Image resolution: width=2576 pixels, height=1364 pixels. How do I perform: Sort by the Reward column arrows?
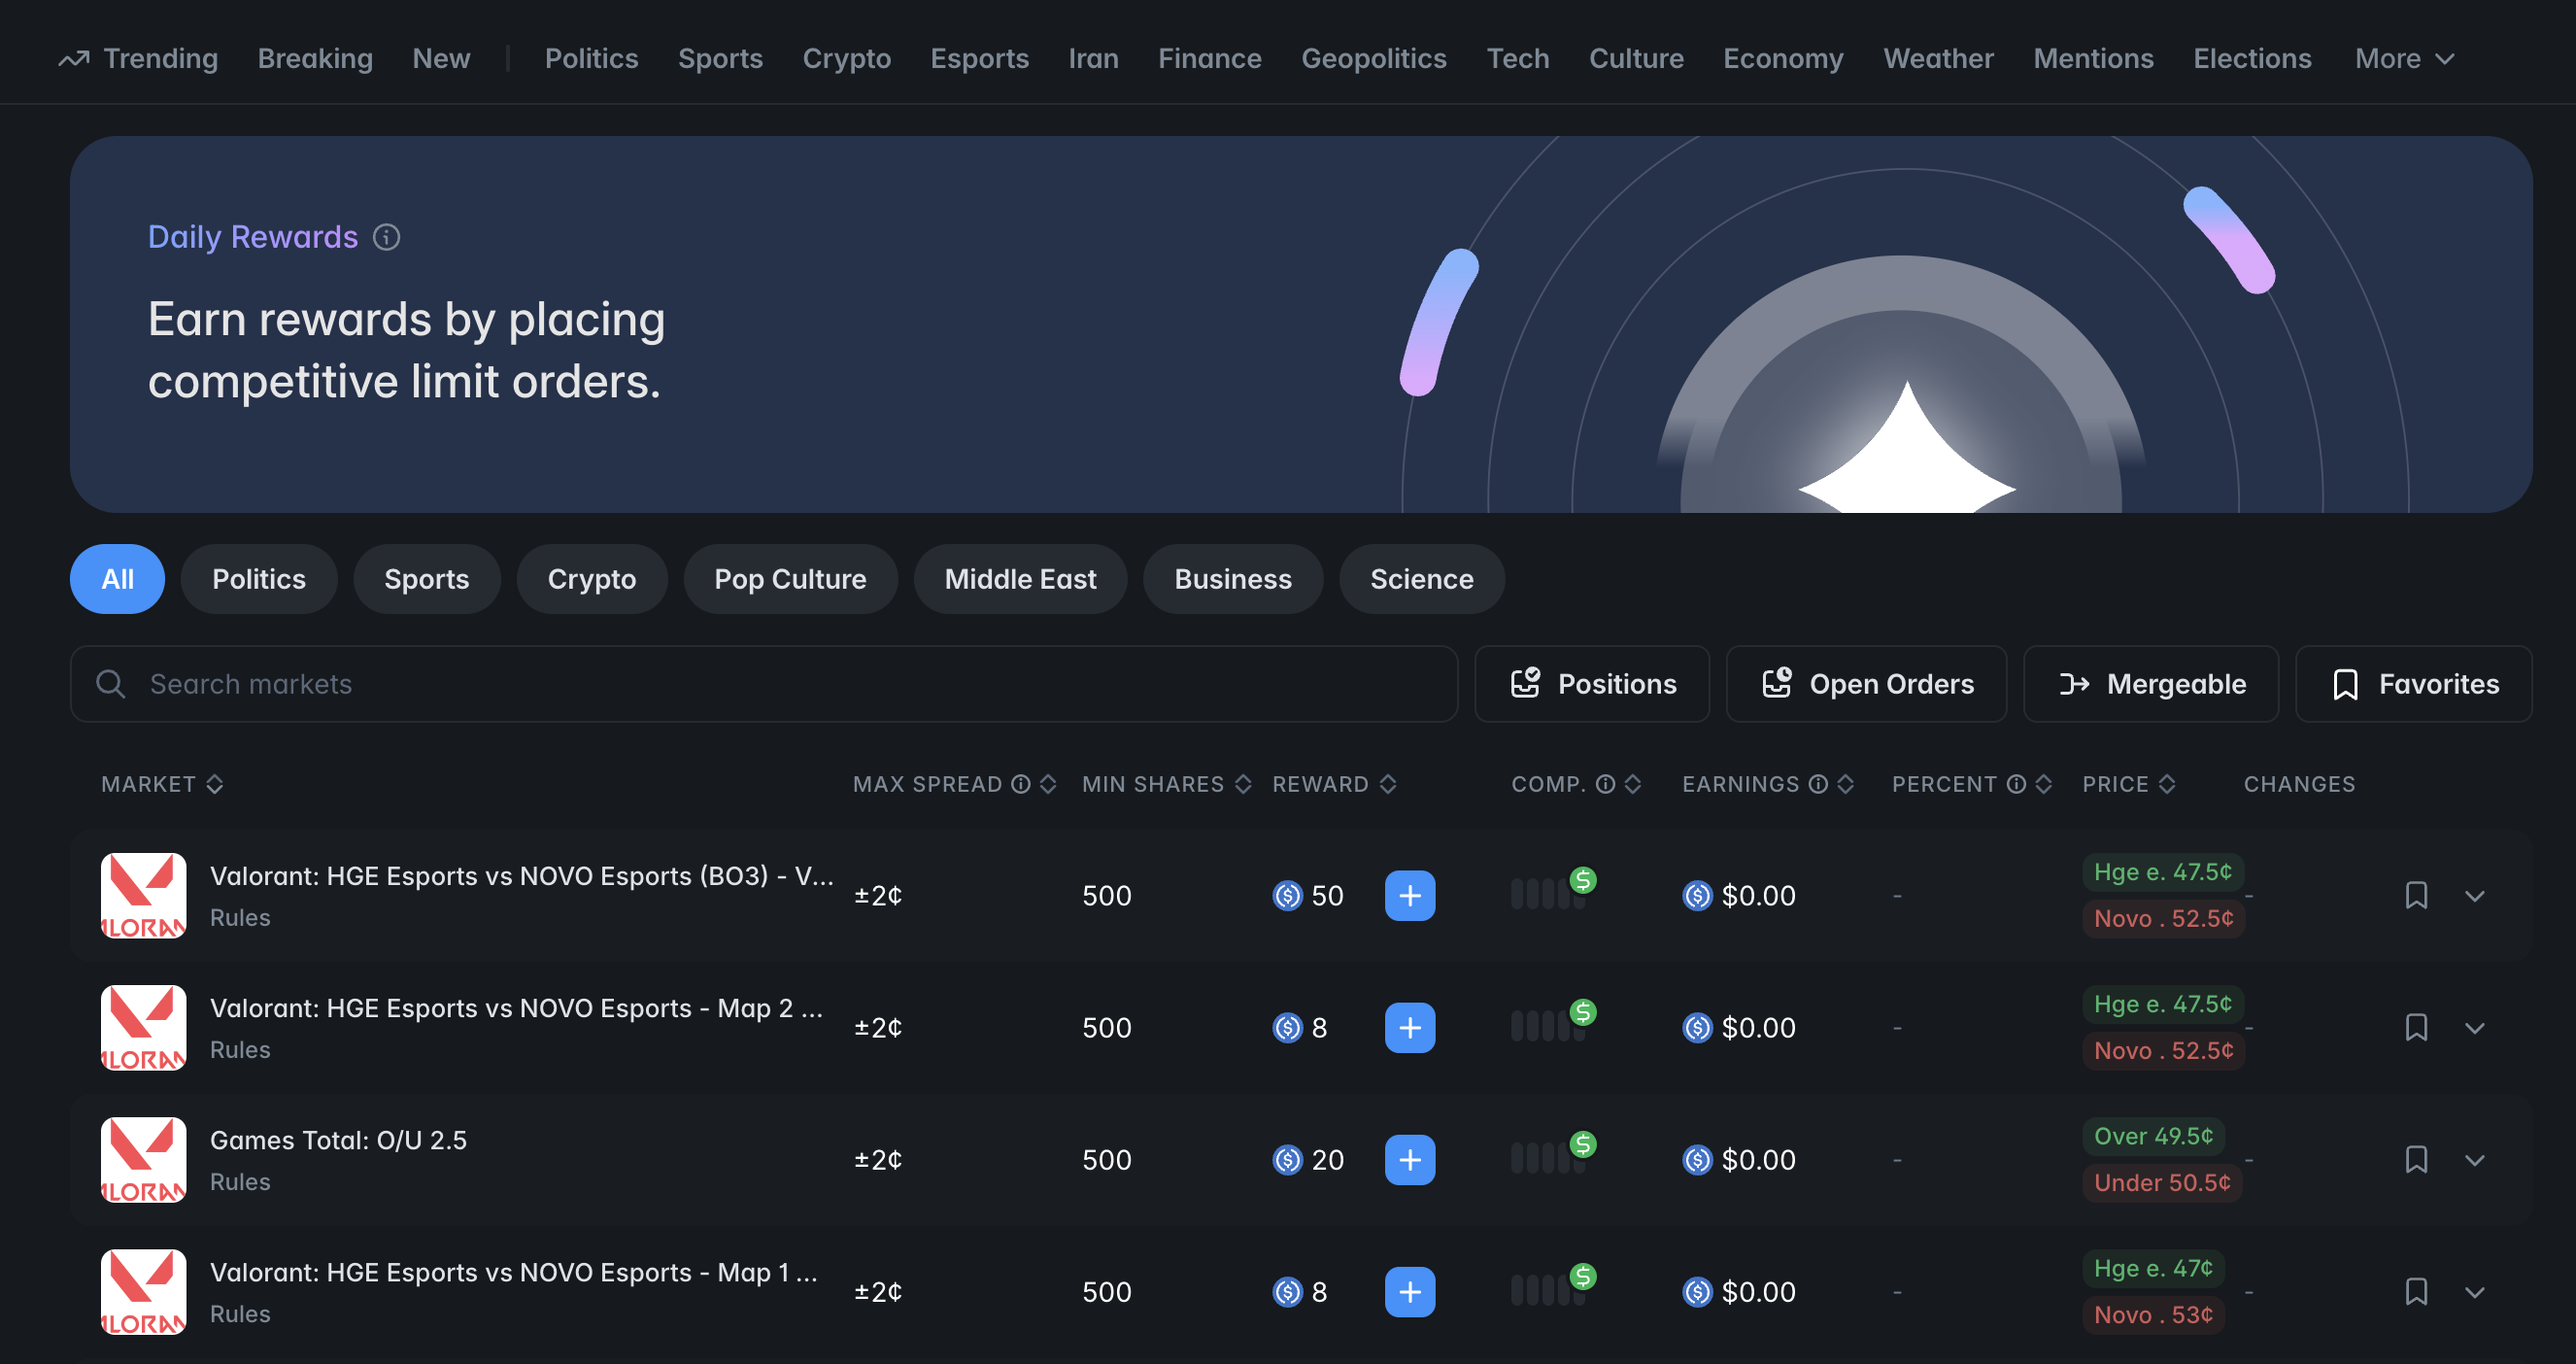click(x=1388, y=784)
